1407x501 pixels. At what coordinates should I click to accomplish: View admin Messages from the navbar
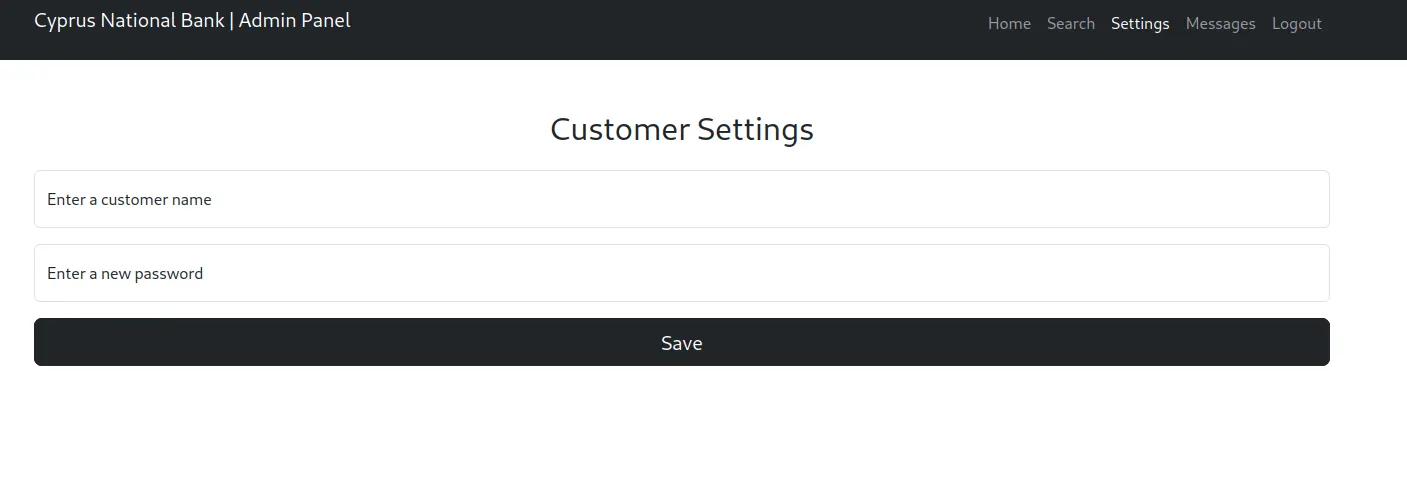pos(1220,24)
